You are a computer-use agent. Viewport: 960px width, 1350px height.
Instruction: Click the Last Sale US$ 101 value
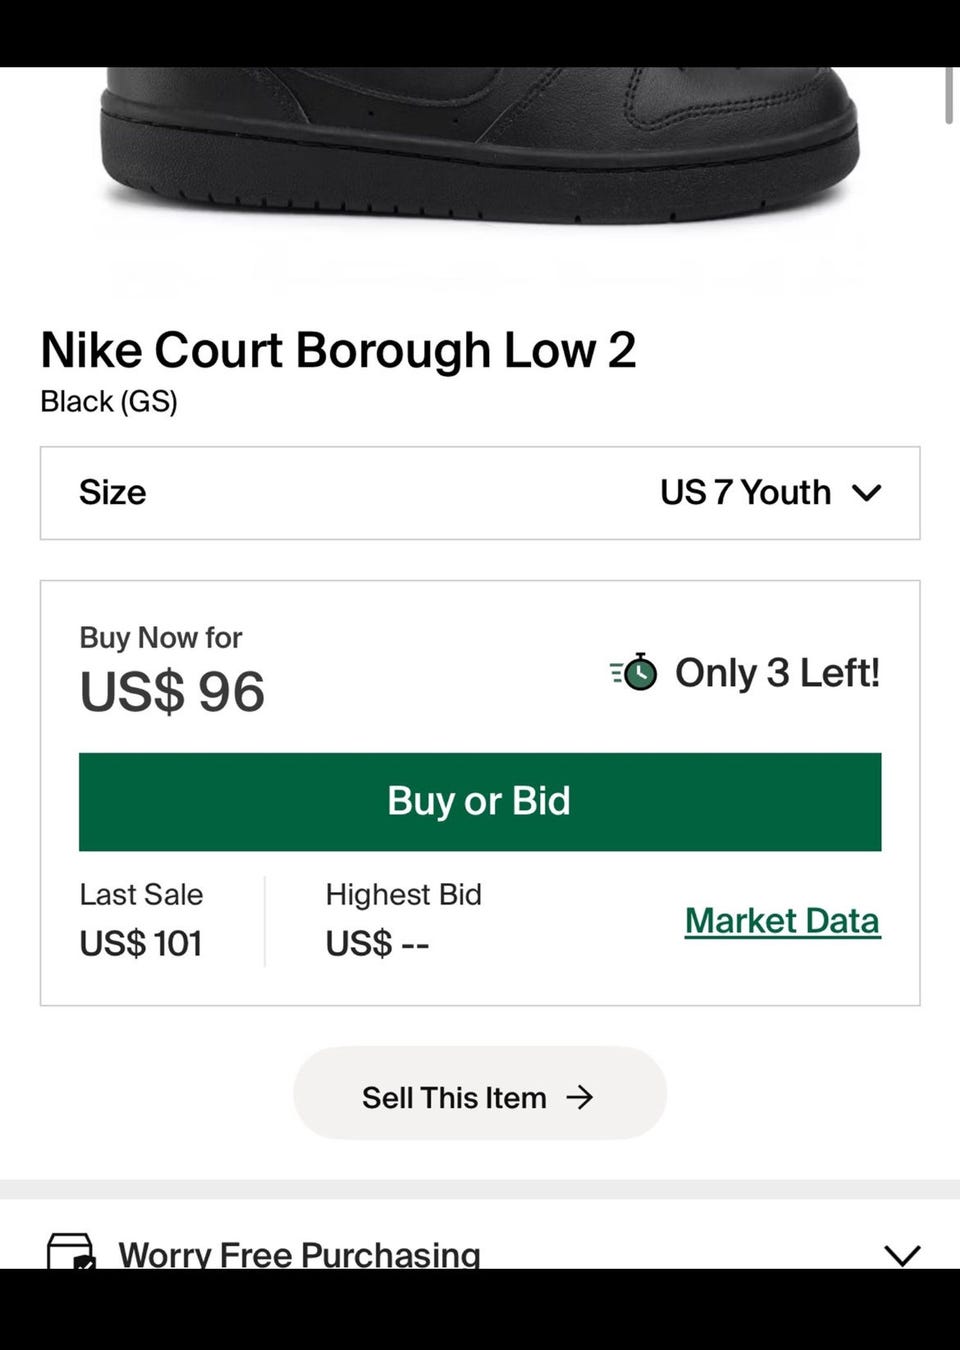pos(141,943)
